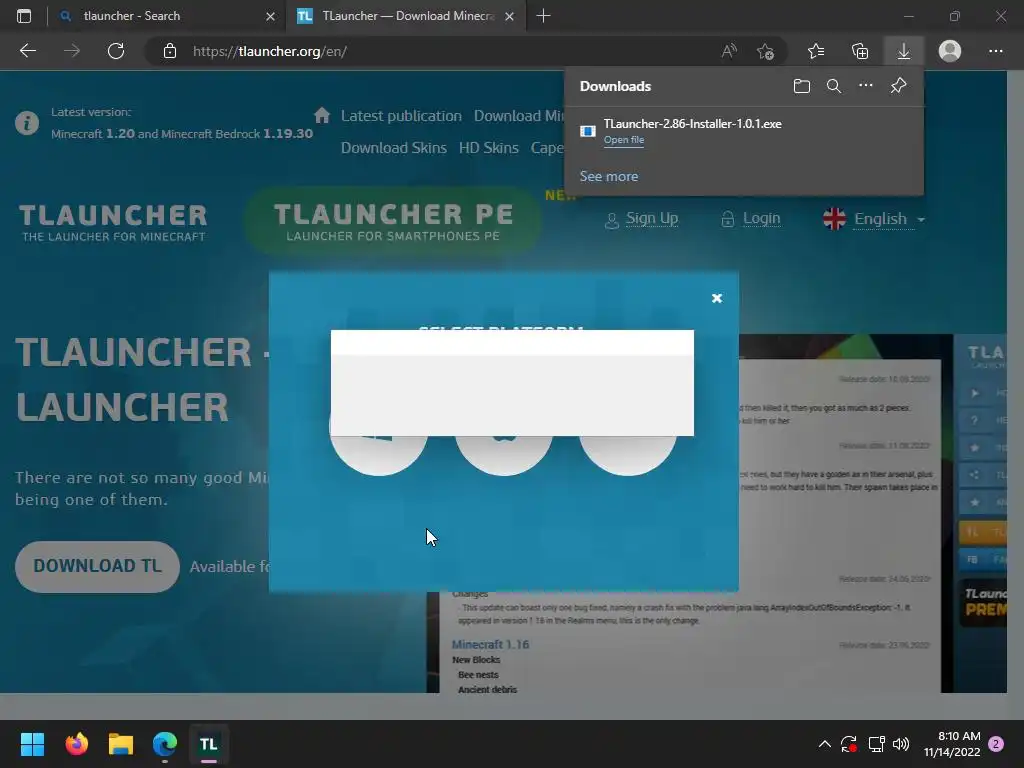Open vertical tabs action menu
The width and height of the screenshot is (1024, 768).
(x=24, y=16)
